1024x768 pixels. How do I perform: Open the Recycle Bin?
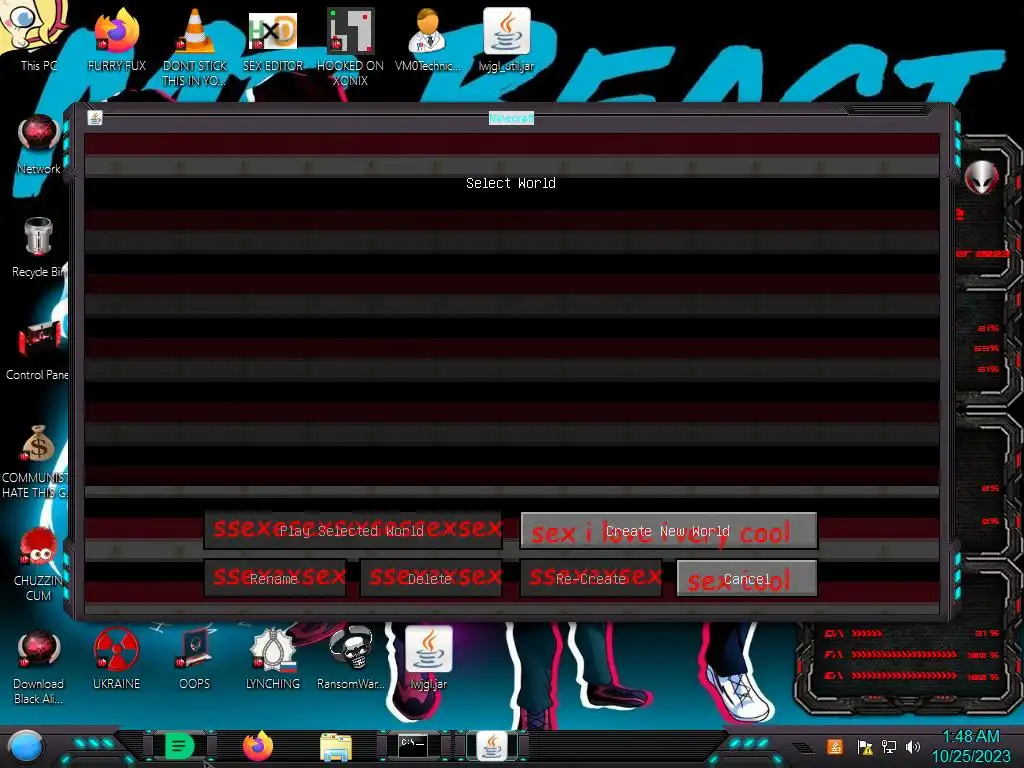pos(39,247)
